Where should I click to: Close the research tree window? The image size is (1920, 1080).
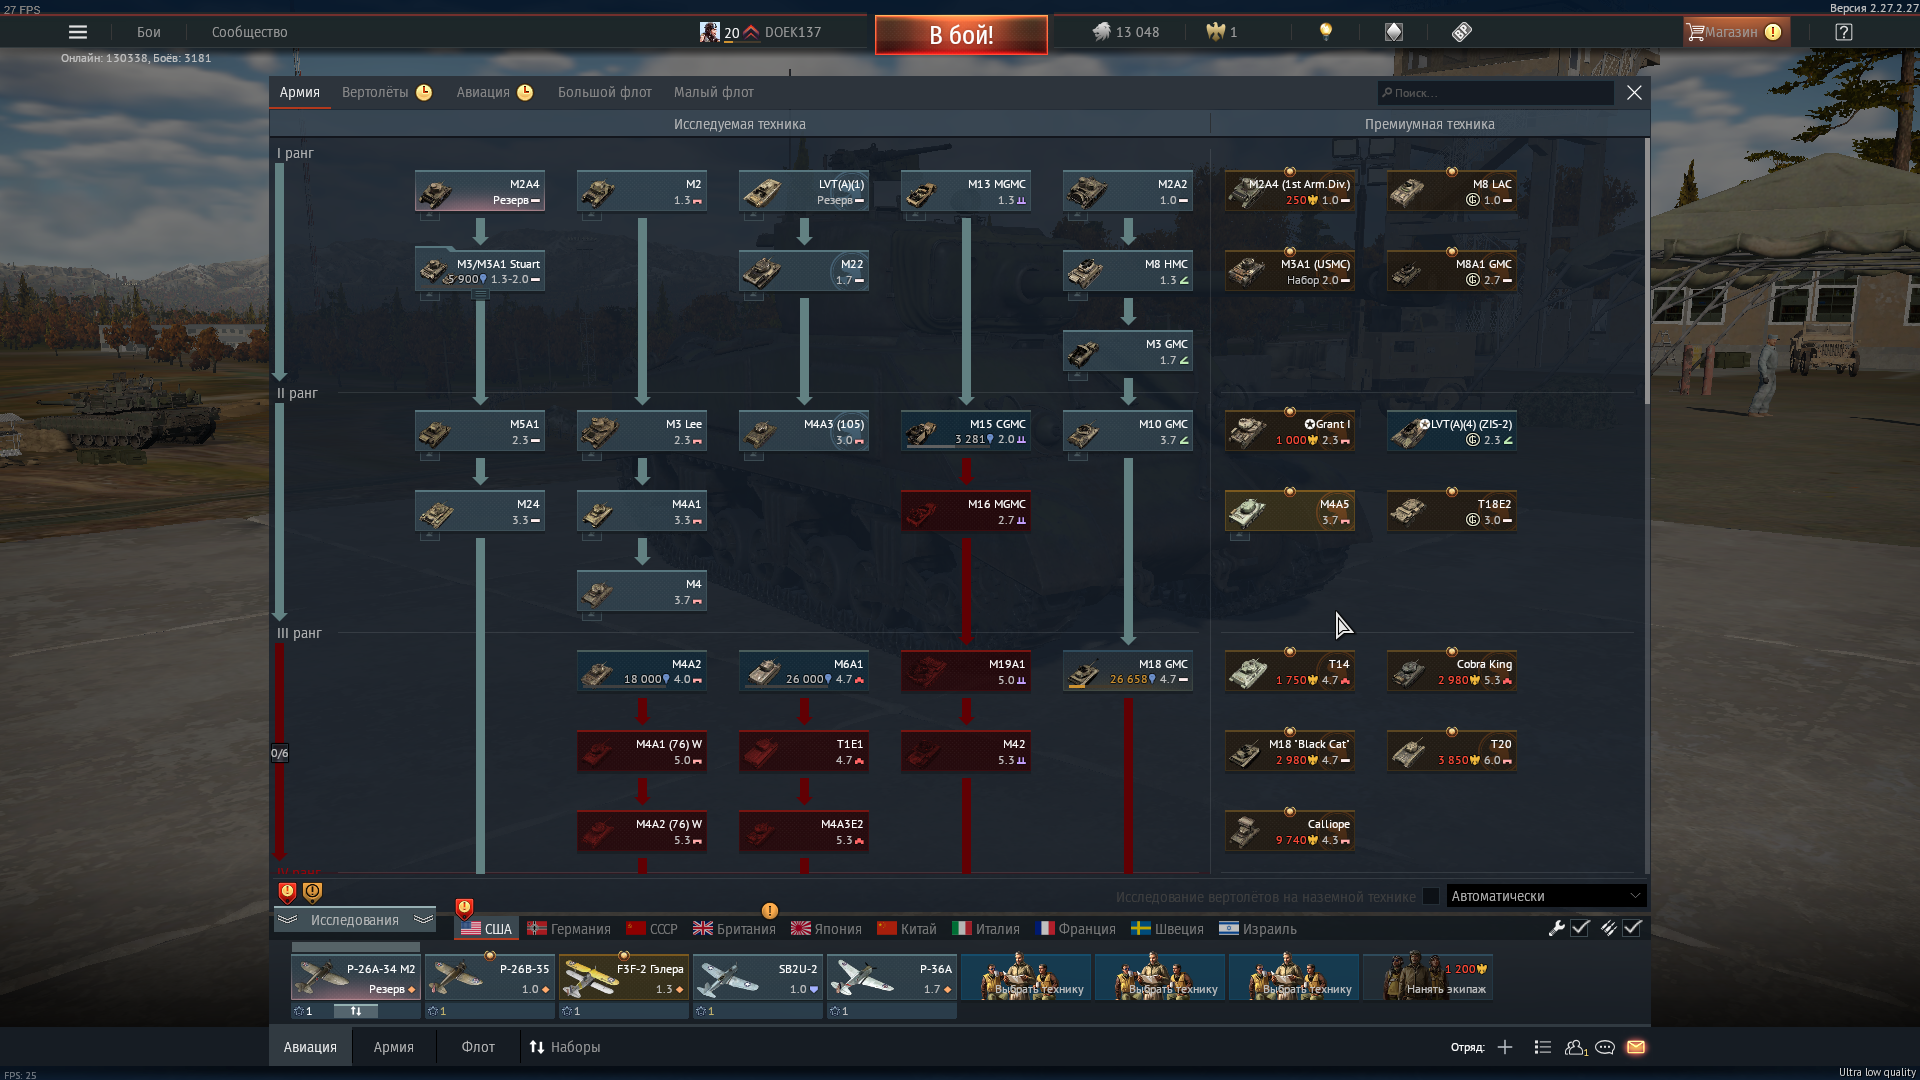click(x=1634, y=93)
